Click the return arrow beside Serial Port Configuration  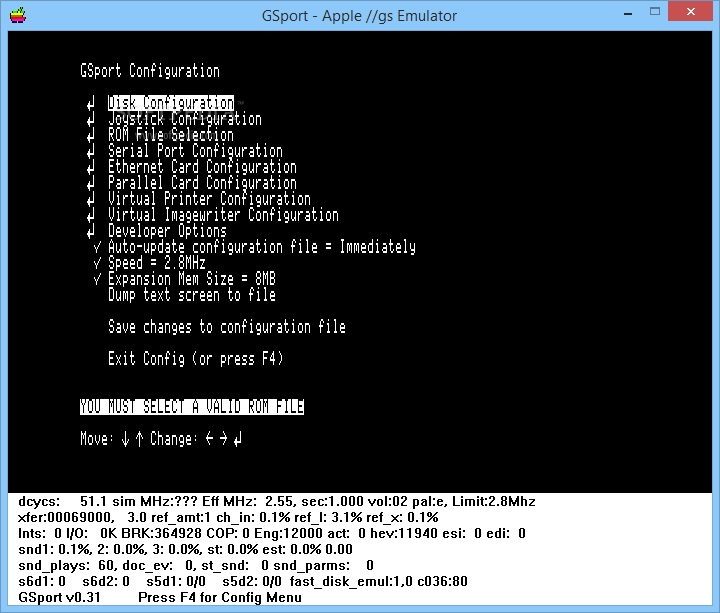coord(91,151)
